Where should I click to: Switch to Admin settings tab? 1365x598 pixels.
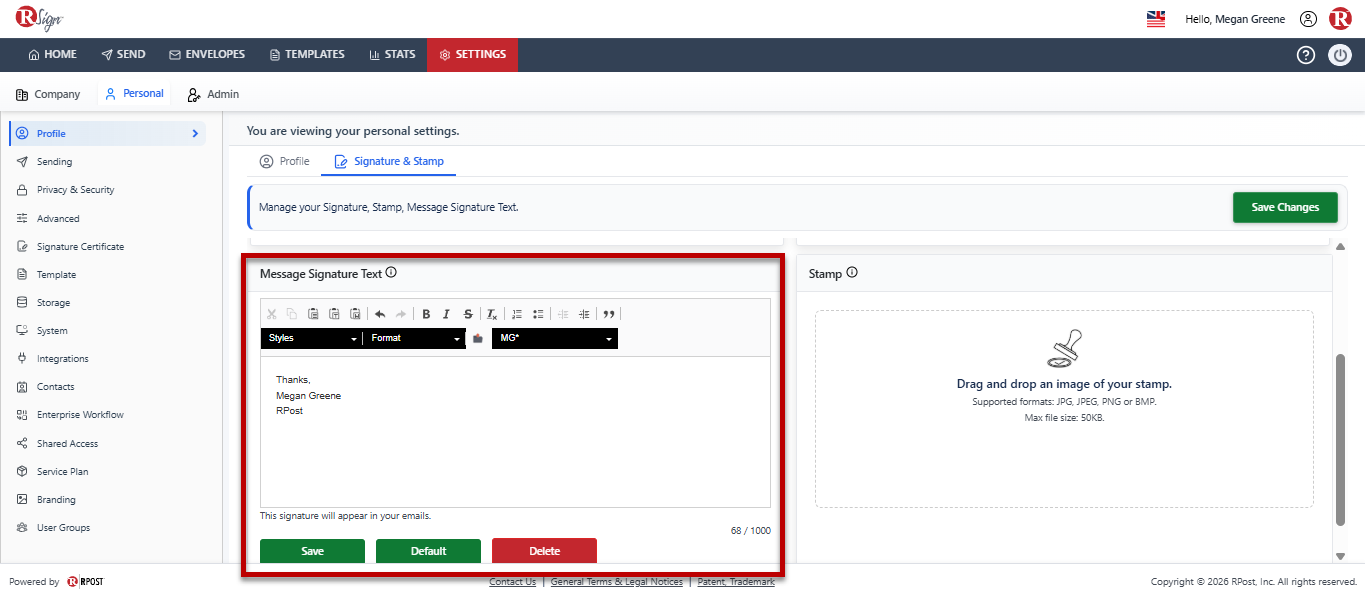tap(213, 94)
